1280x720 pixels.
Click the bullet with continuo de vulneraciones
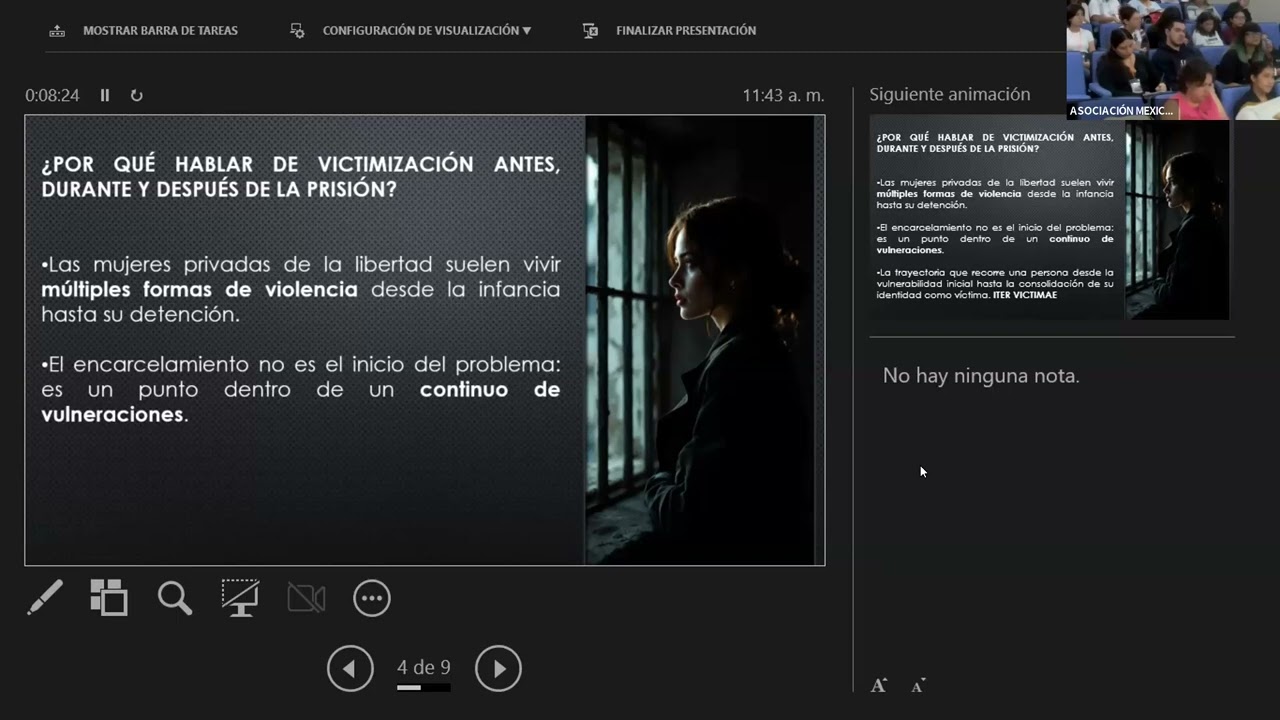tap(300, 389)
